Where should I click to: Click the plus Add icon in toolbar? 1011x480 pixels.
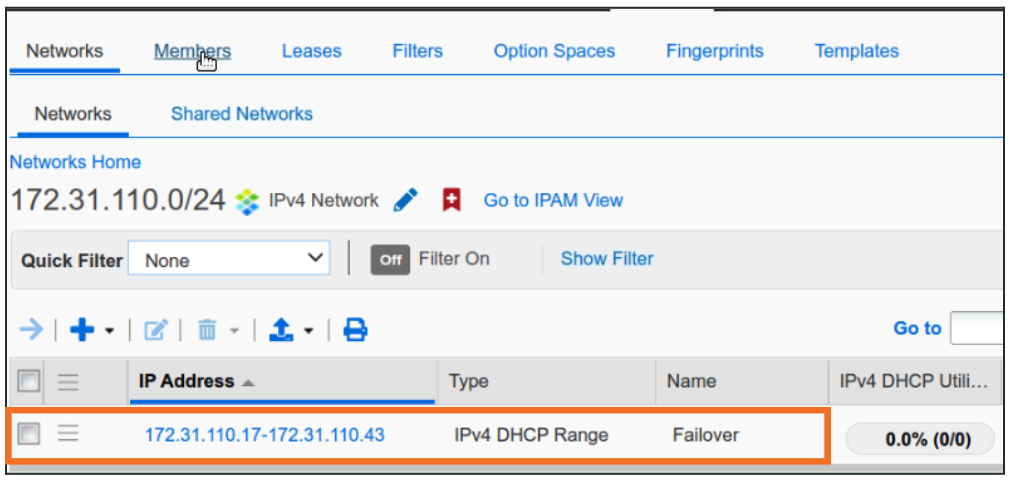point(82,329)
